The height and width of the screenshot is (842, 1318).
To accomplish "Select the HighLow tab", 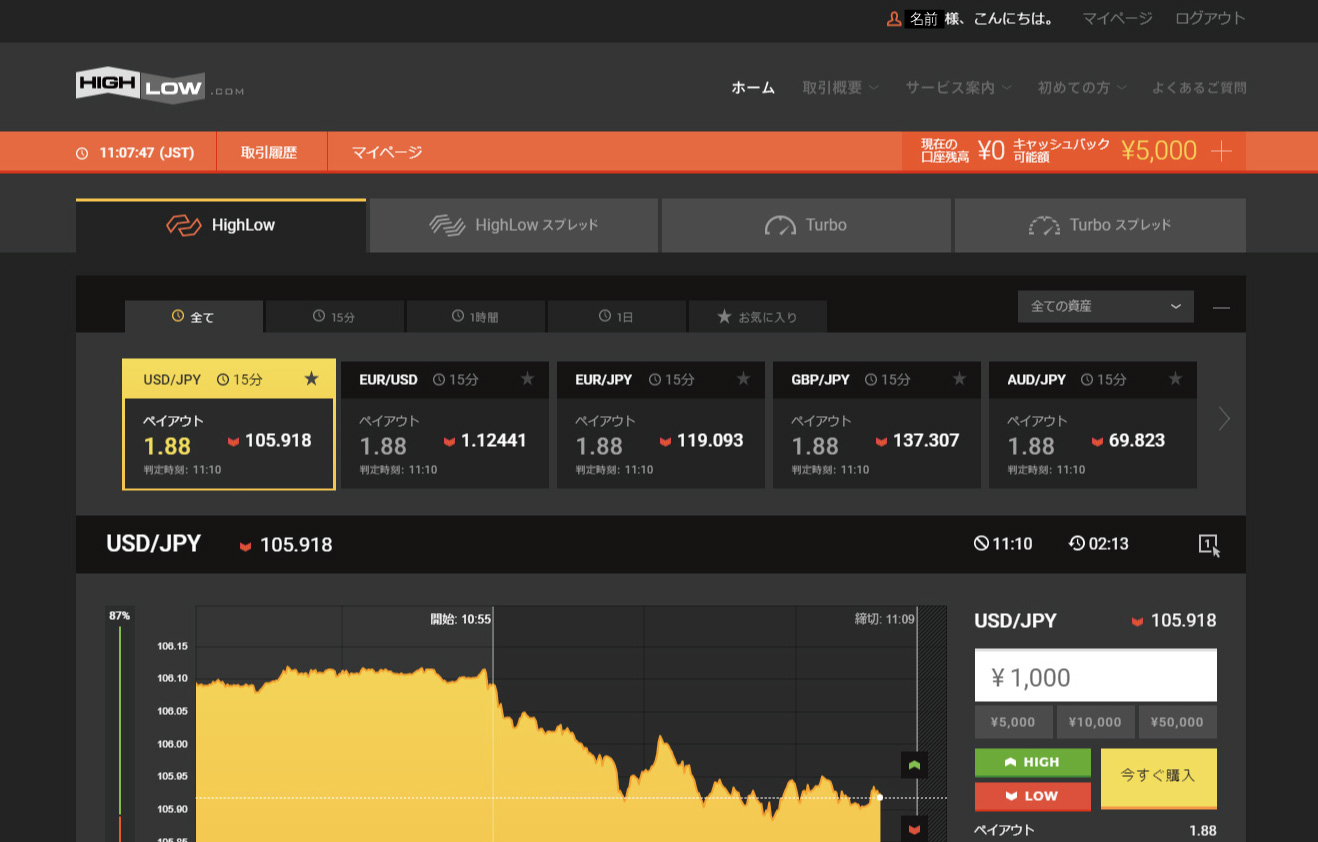I will [221, 225].
